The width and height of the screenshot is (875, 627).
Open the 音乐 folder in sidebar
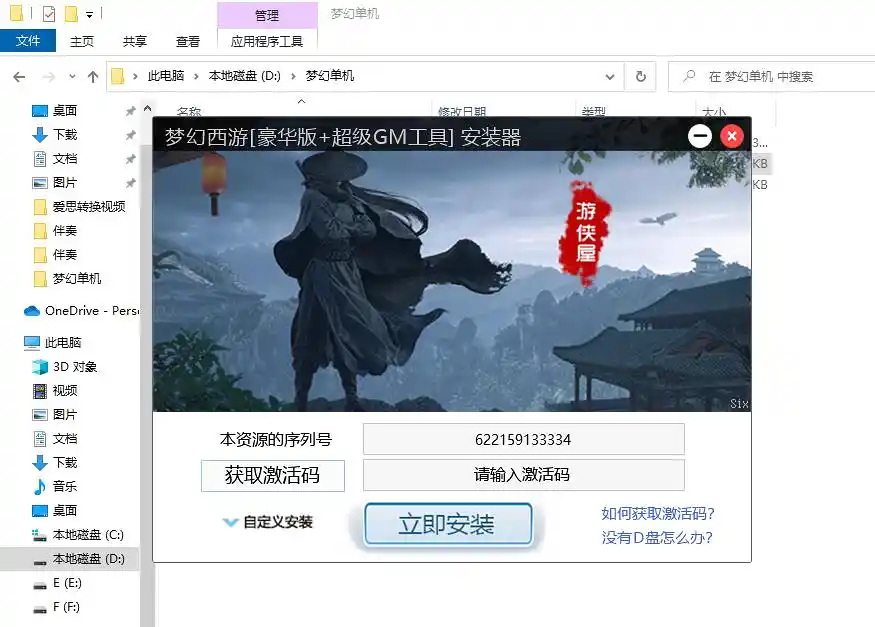[64, 487]
